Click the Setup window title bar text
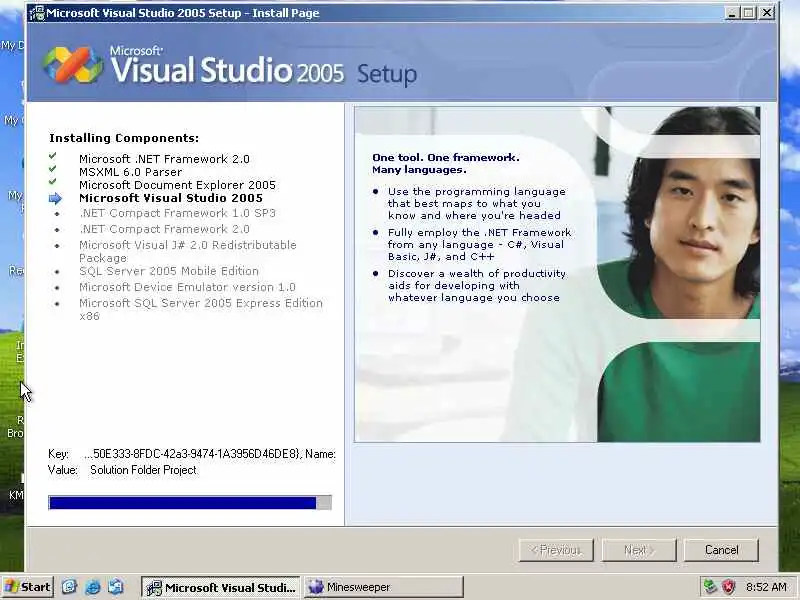 tap(183, 13)
